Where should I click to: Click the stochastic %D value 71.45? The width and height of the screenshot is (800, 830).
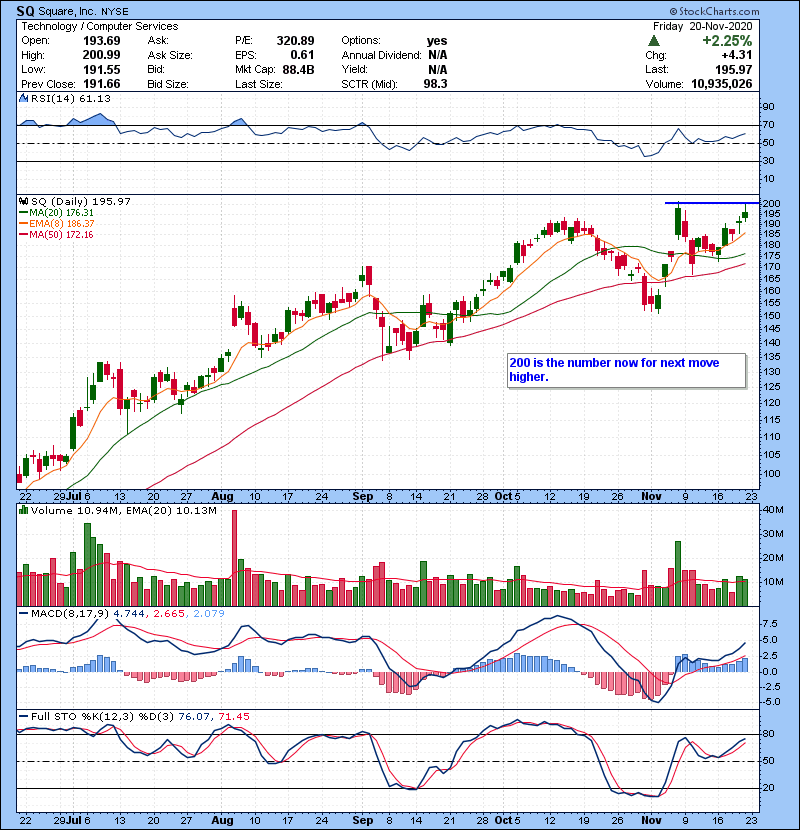[x=233, y=717]
